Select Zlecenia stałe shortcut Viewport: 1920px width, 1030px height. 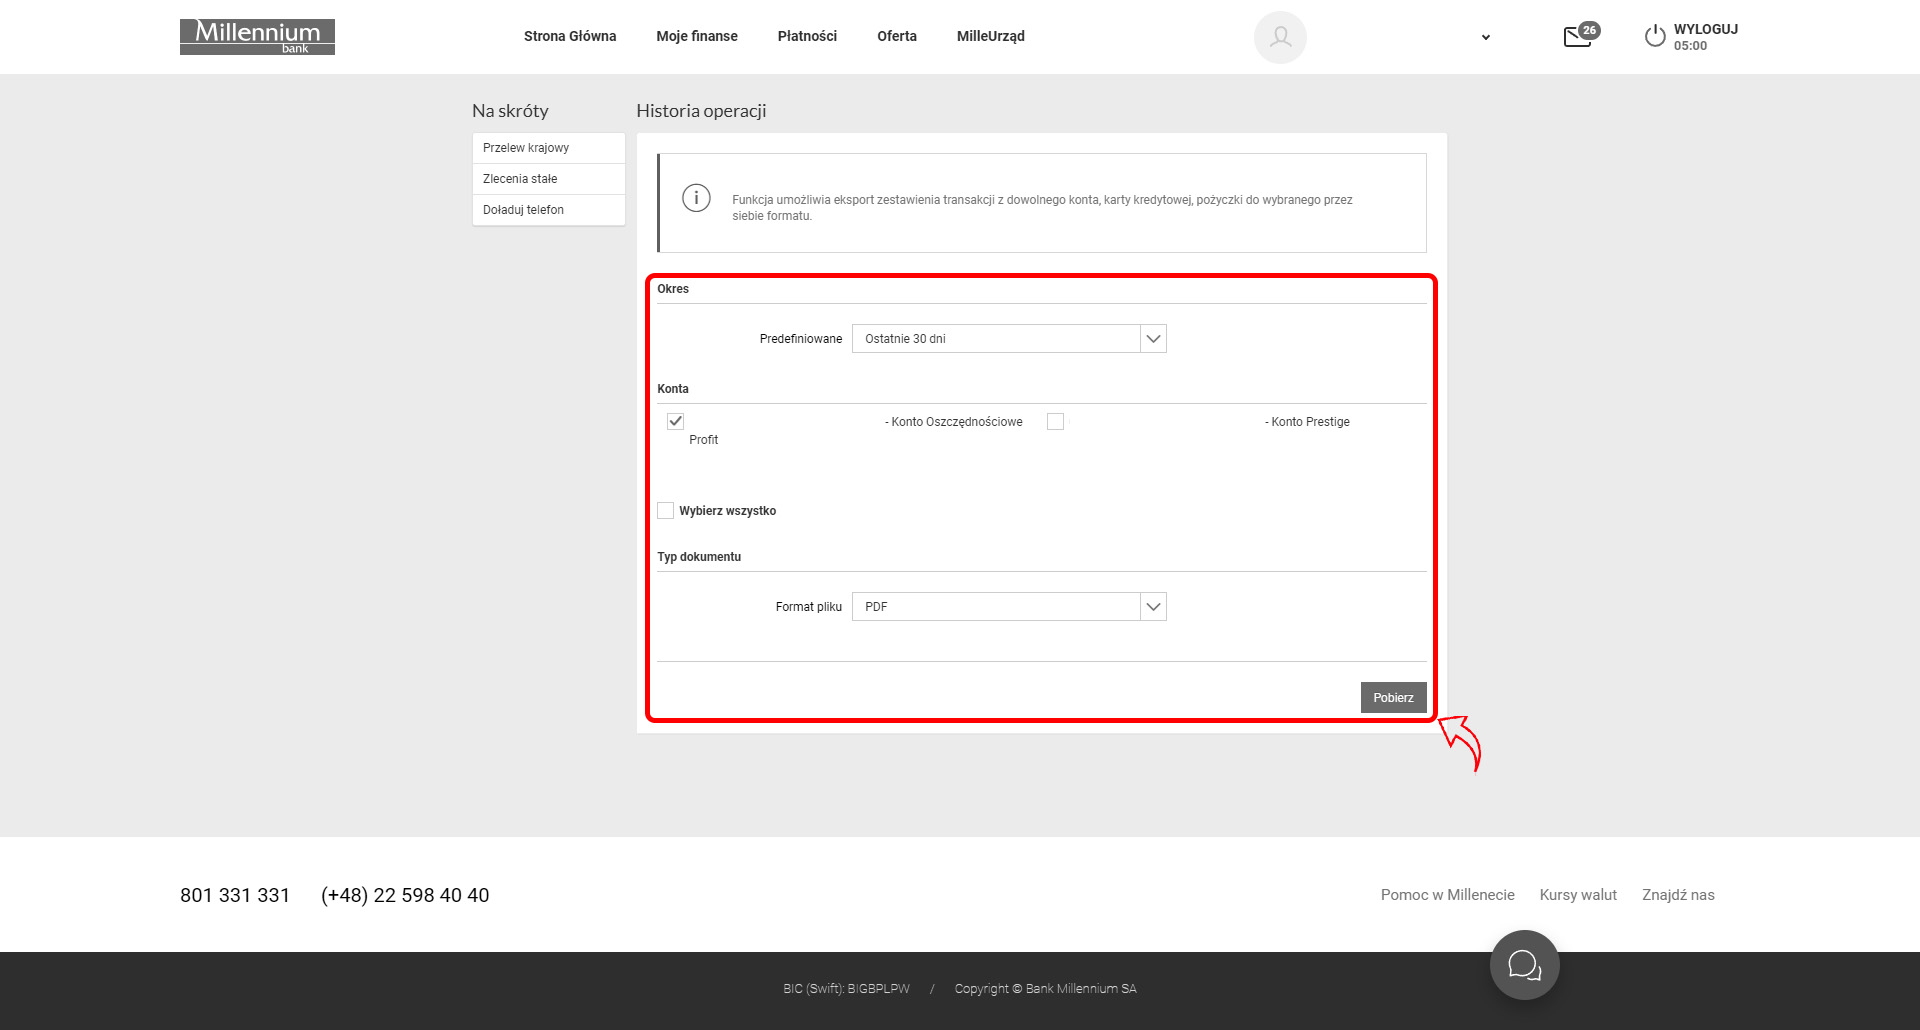tap(520, 179)
